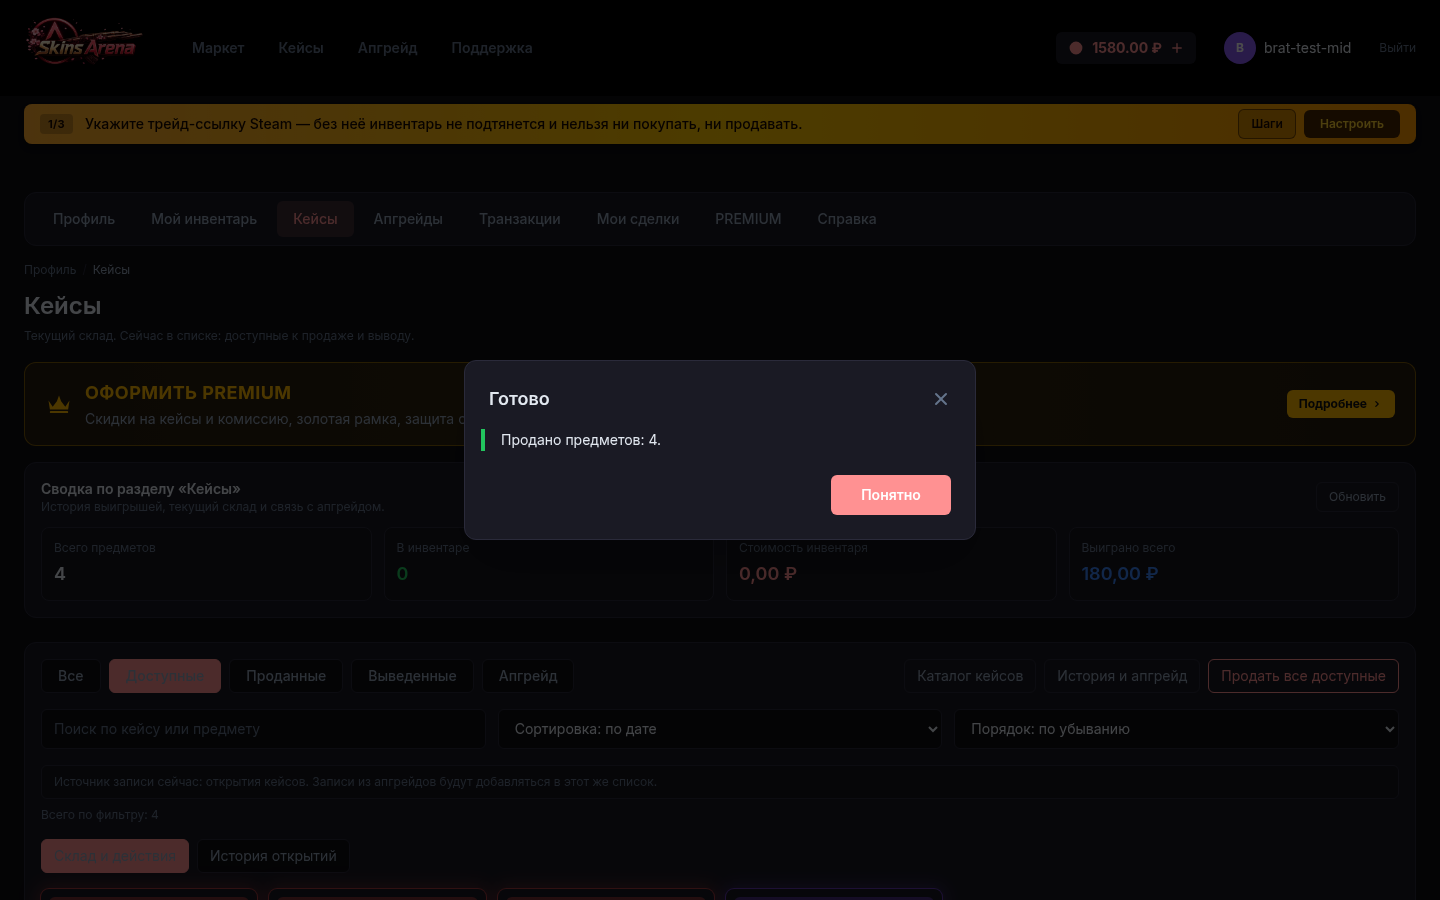Click Профиль breadcrumb link
This screenshot has width=1440, height=900.
click(50, 270)
